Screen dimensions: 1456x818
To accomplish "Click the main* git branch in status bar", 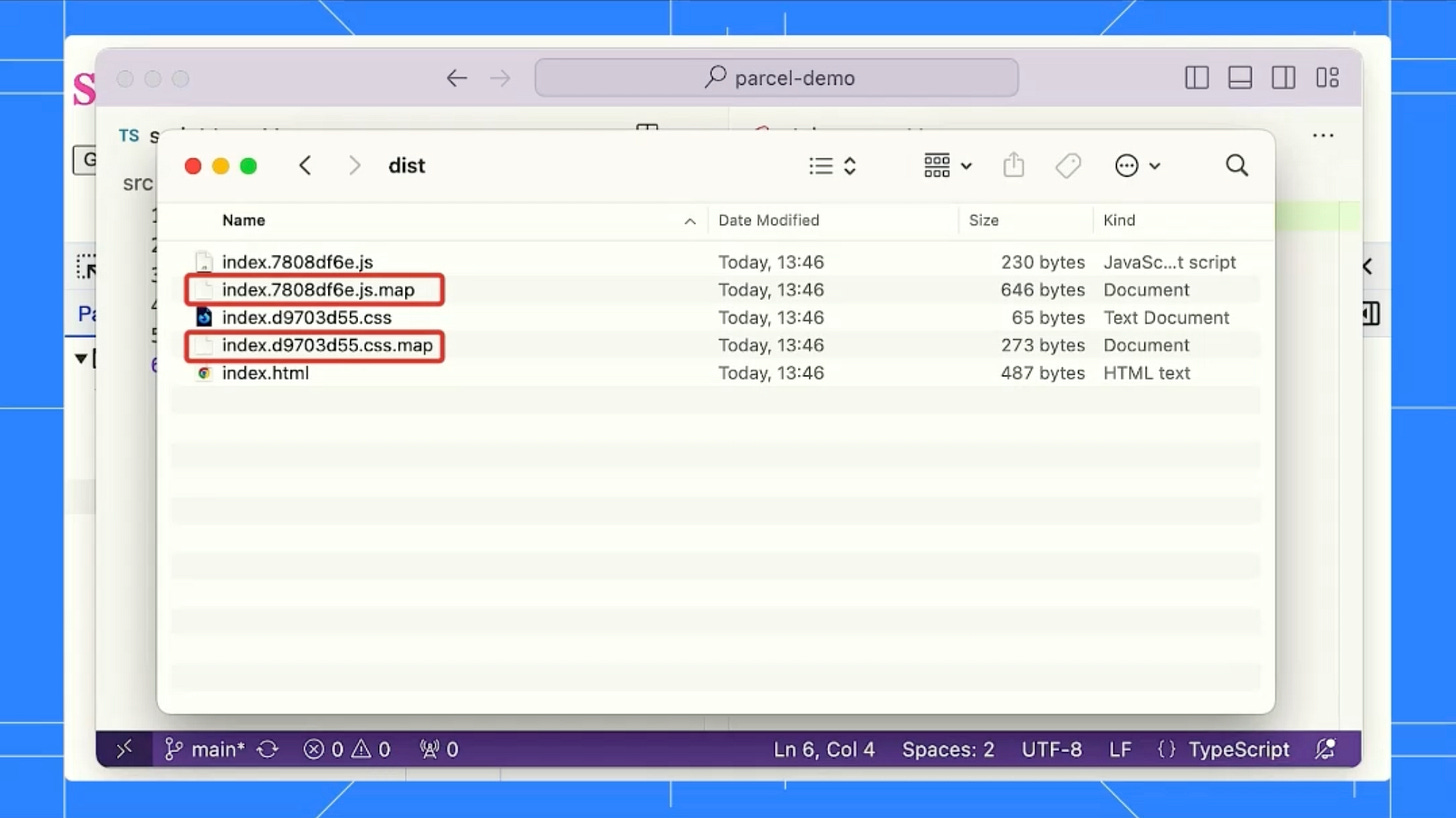I will [205, 749].
